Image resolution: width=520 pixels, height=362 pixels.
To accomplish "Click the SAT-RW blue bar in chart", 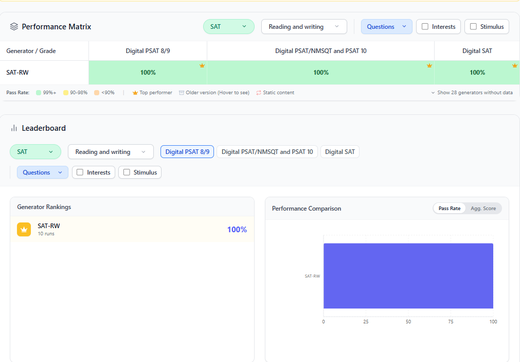I will [x=408, y=276].
